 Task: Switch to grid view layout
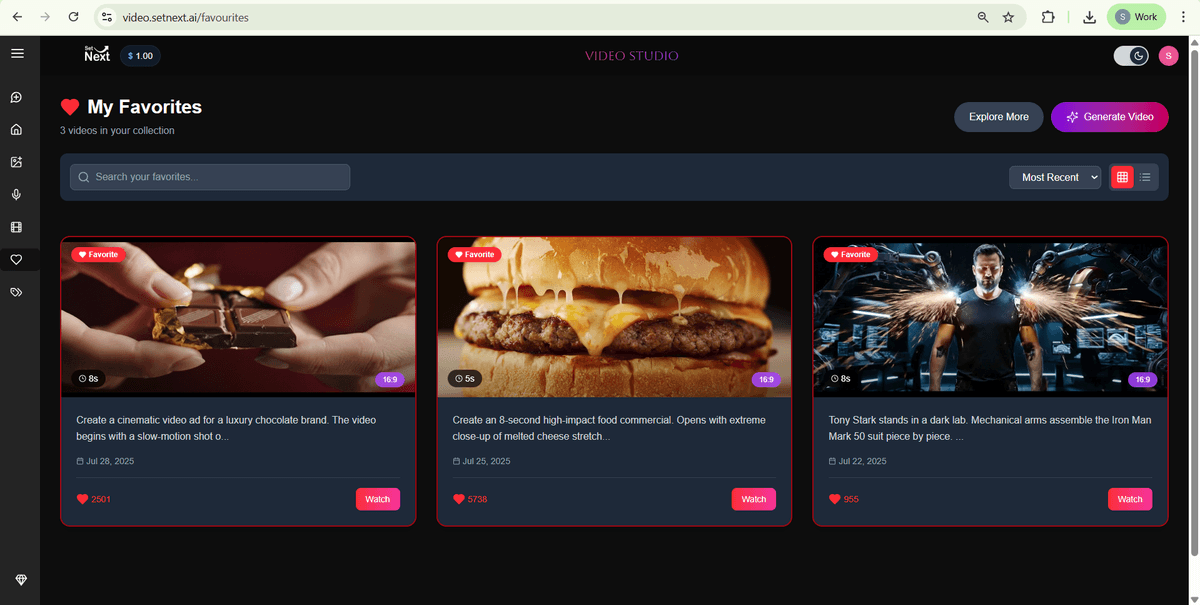tap(1122, 177)
